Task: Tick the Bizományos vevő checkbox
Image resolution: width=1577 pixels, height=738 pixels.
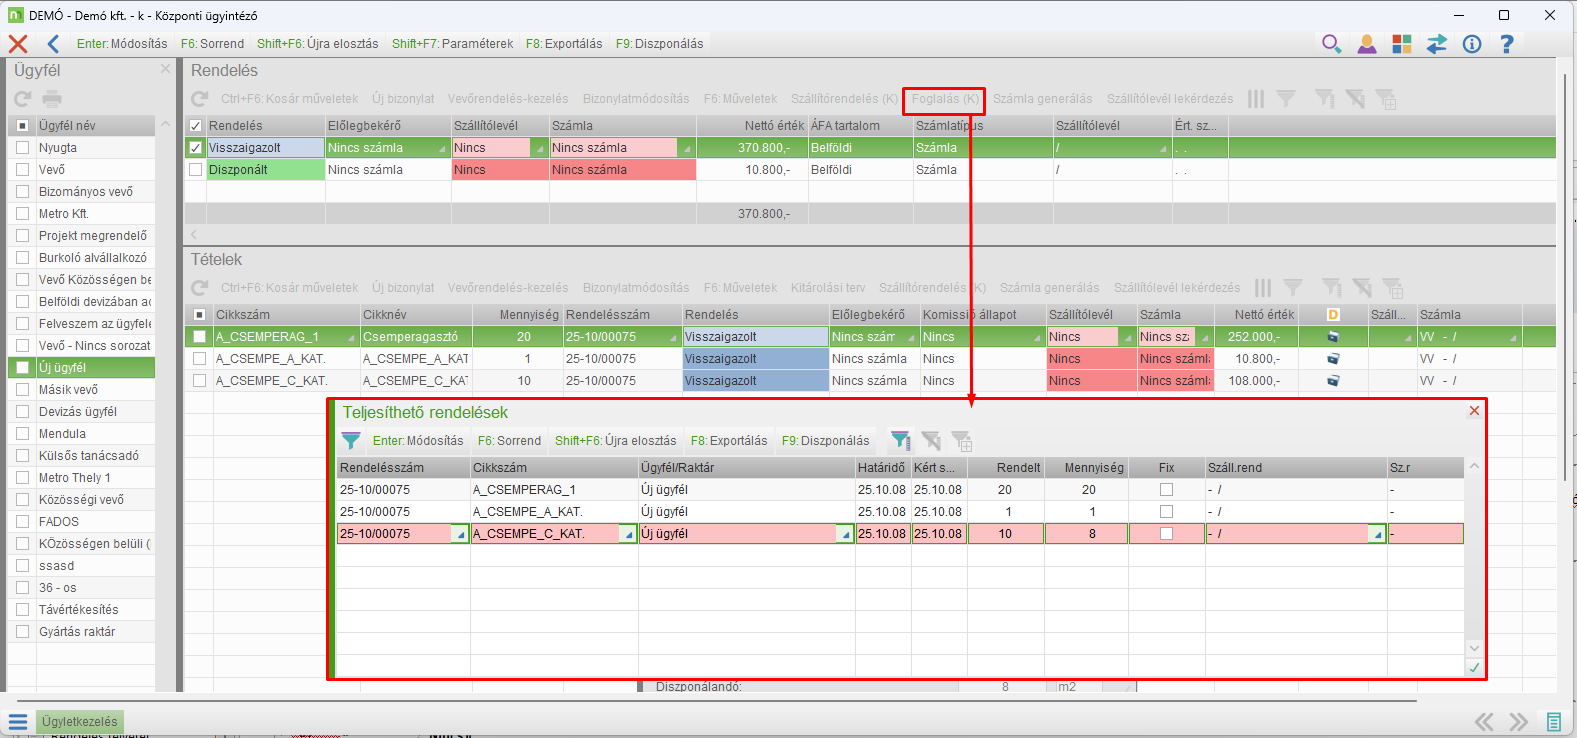Action: 22,192
